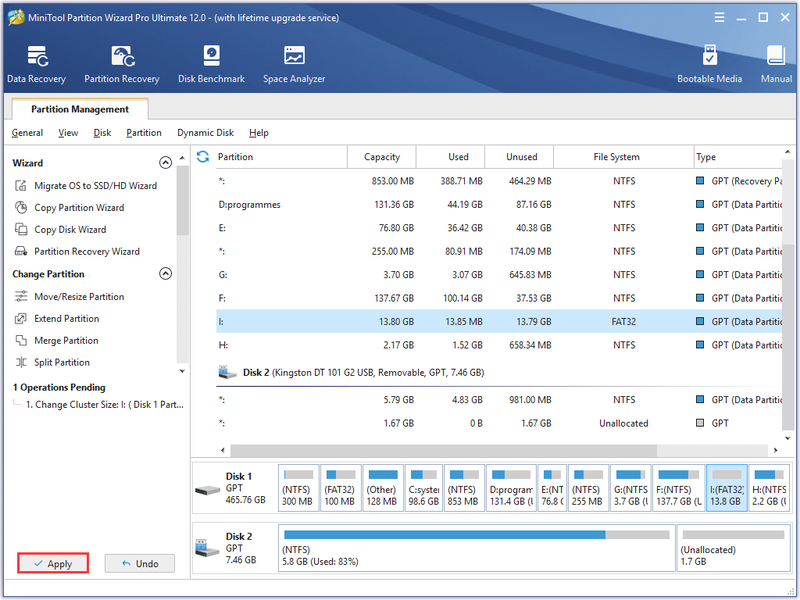Apply the pending operations

pos(53,563)
